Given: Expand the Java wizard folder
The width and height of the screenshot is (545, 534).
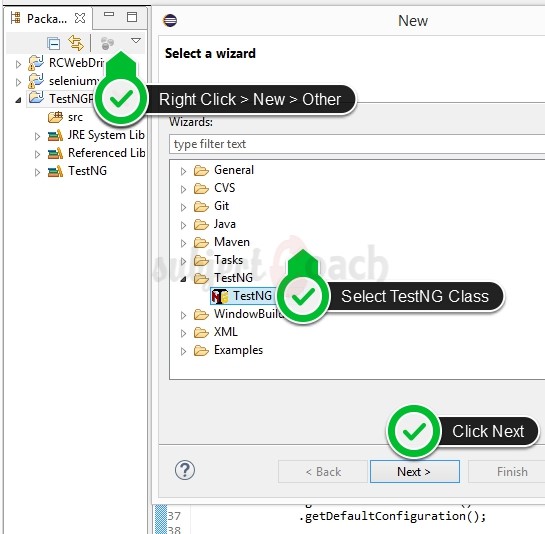Looking at the screenshot, I should (183, 225).
